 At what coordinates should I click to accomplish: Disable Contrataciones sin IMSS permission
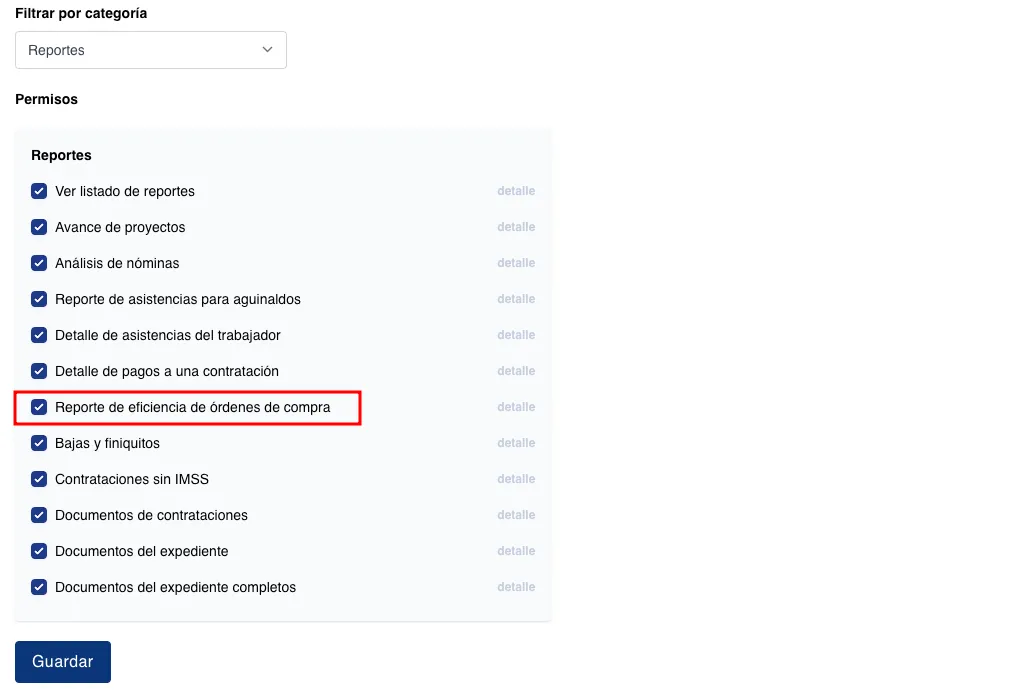click(x=39, y=479)
